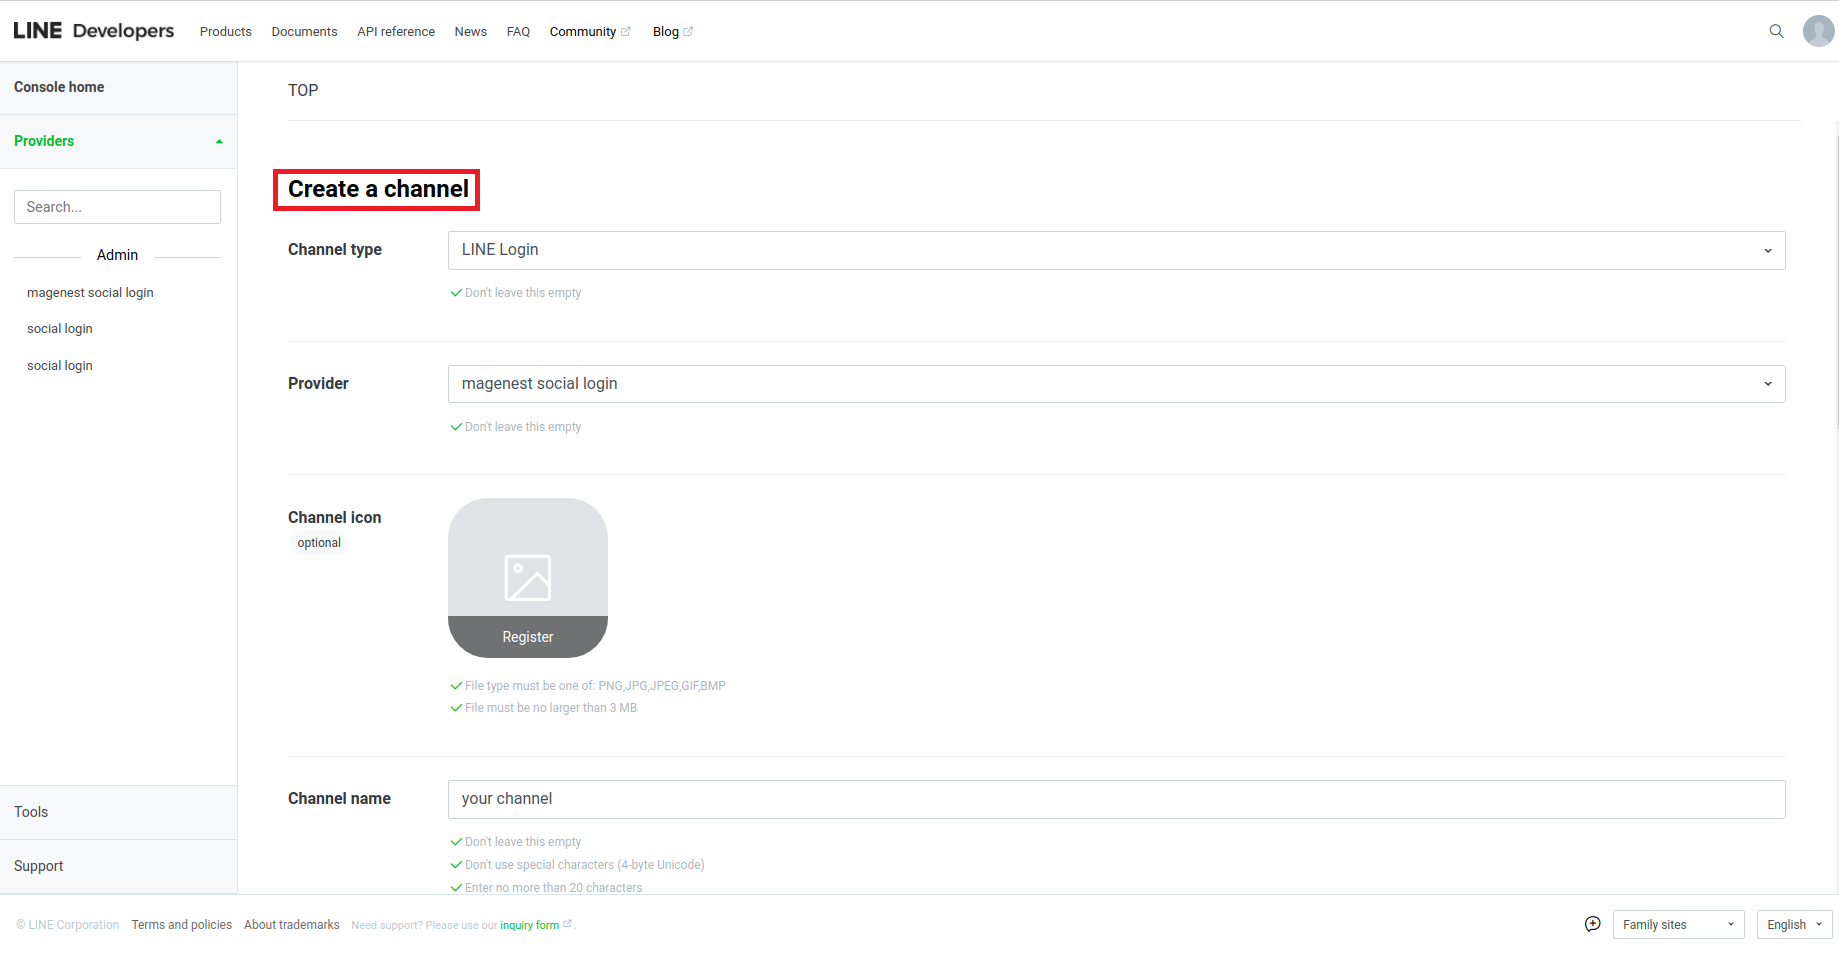Open the News page
The image size is (1839, 954).
click(x=470, y=32)
